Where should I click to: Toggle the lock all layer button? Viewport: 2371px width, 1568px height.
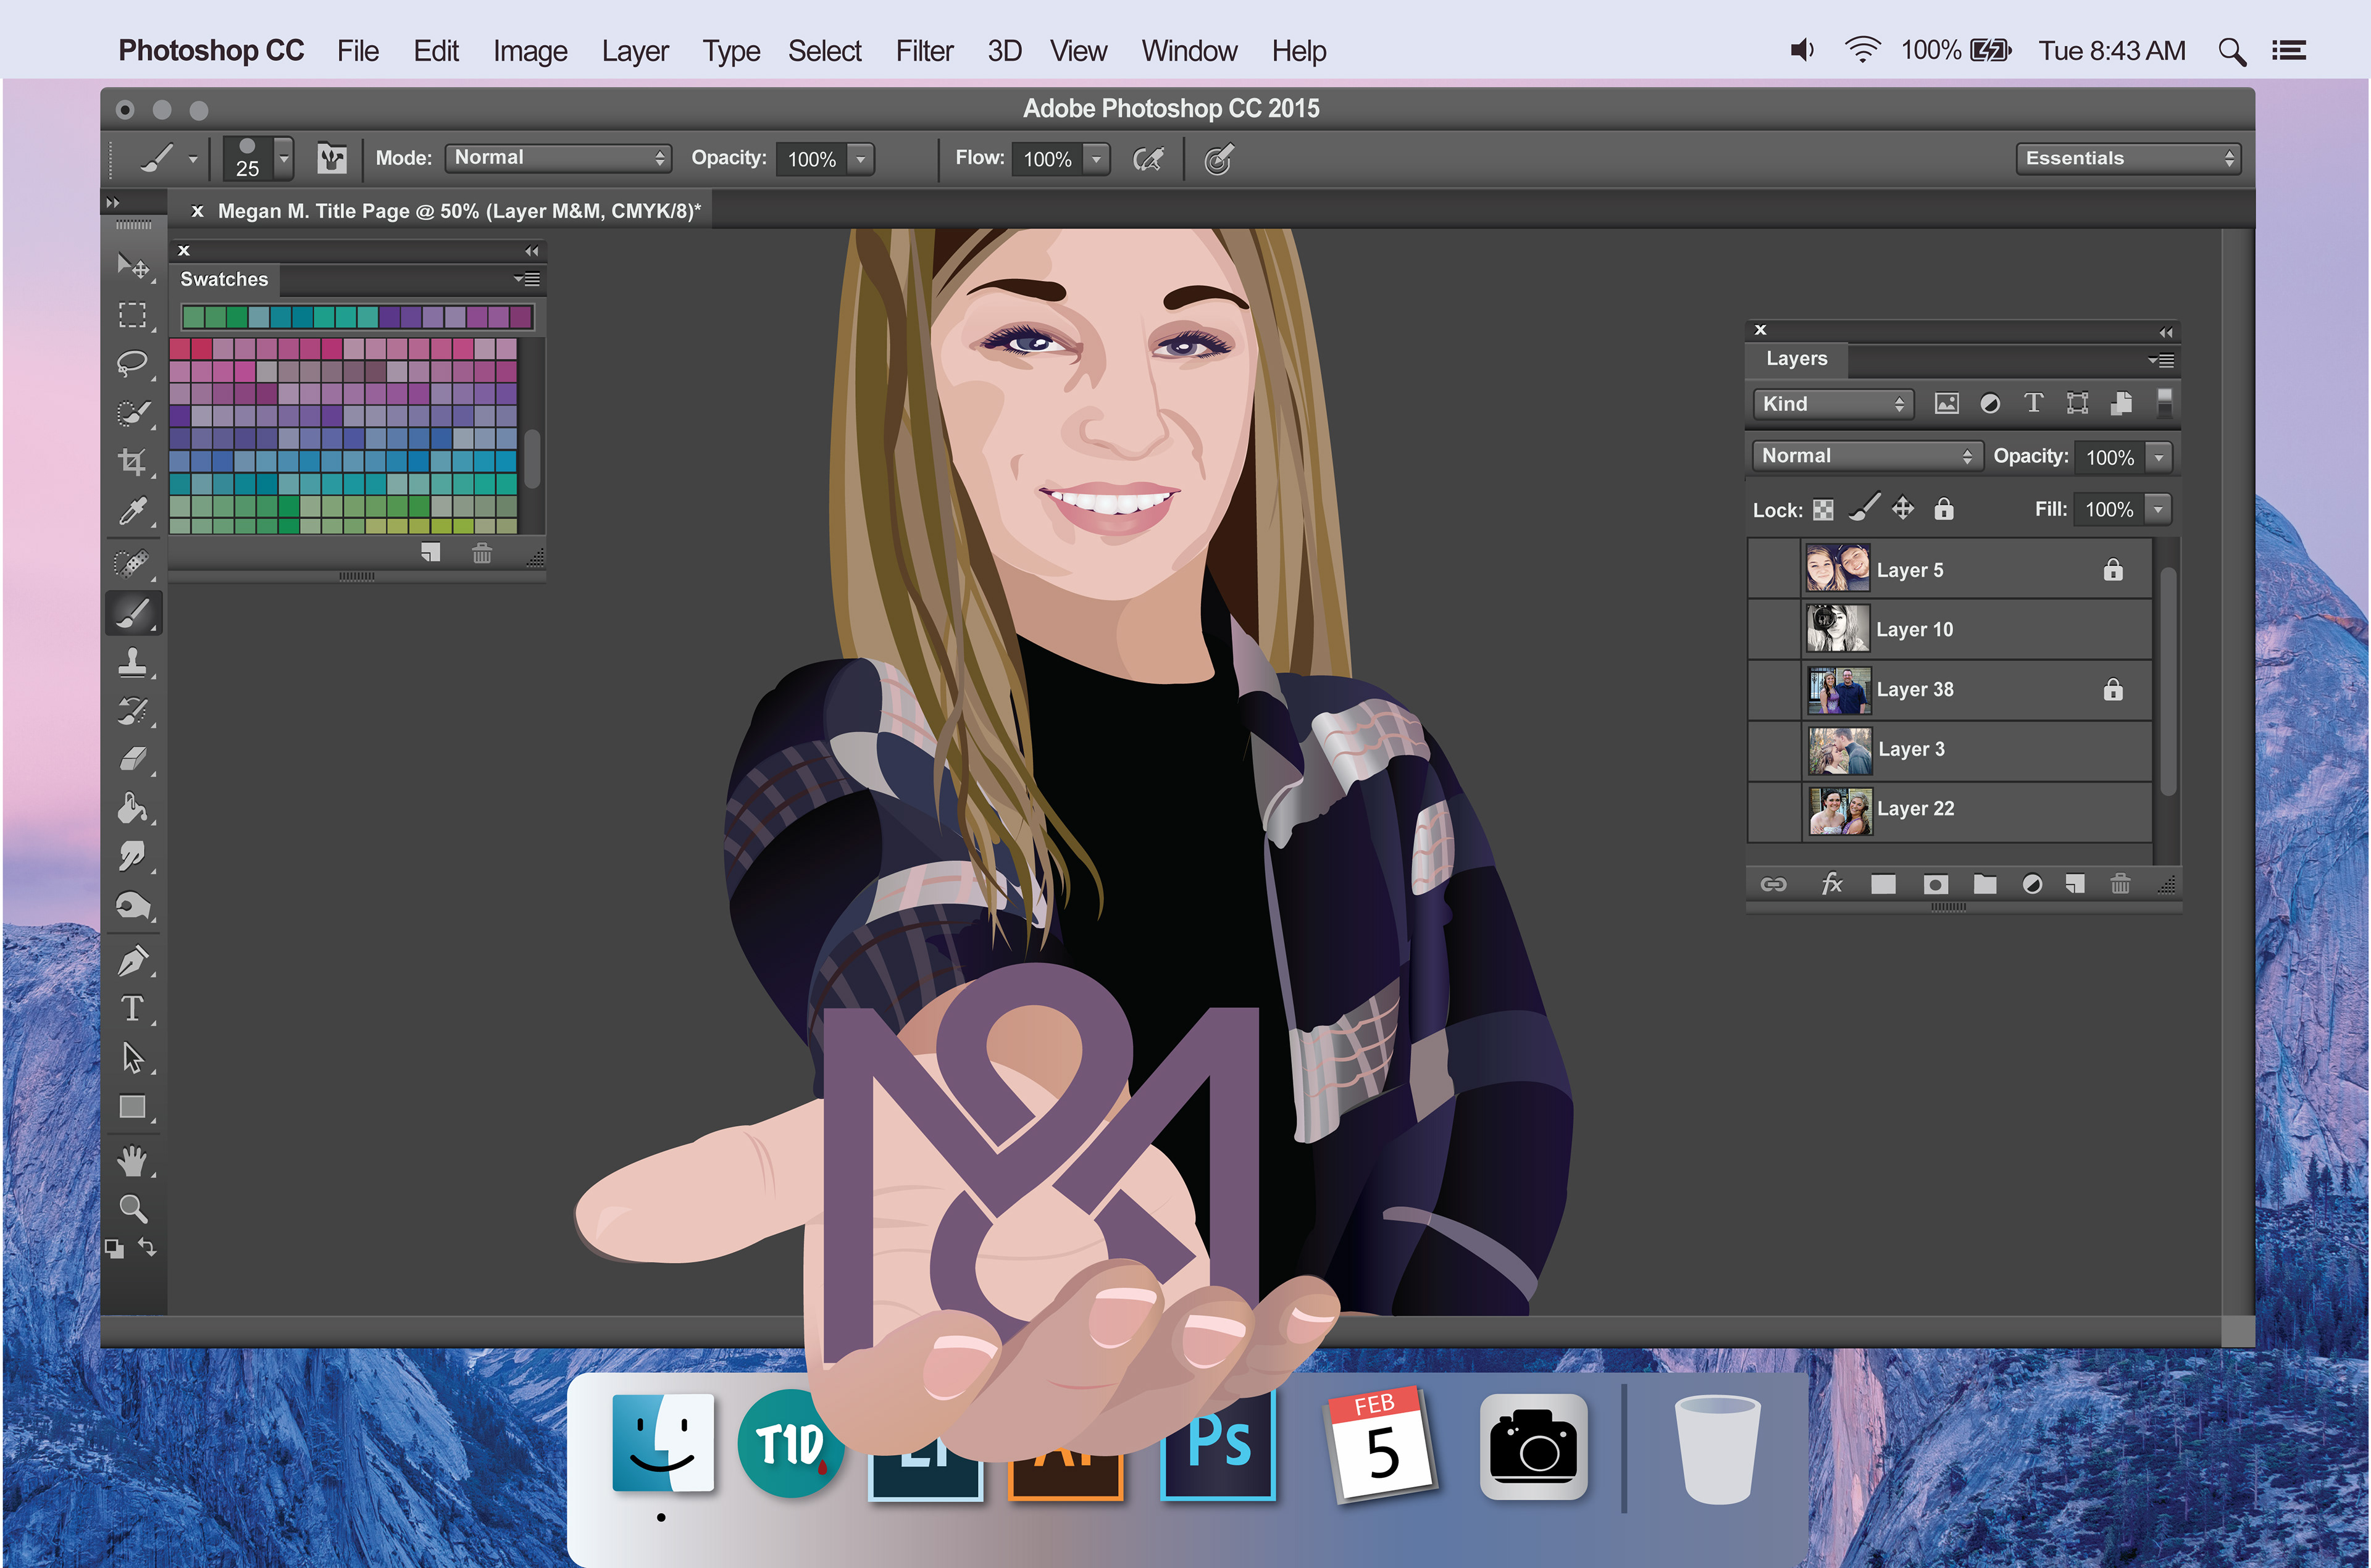click(x=1943, y=509)
